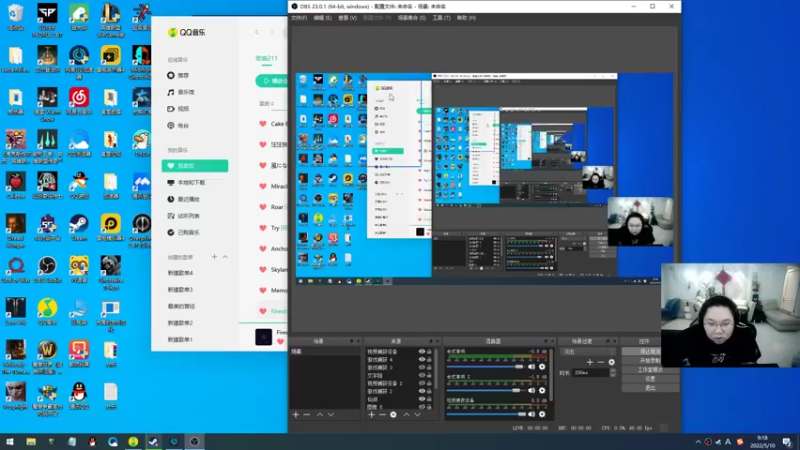Screen dimensions: 800x450
Task: Open Windows Start menu
Action: click(10, 442)
